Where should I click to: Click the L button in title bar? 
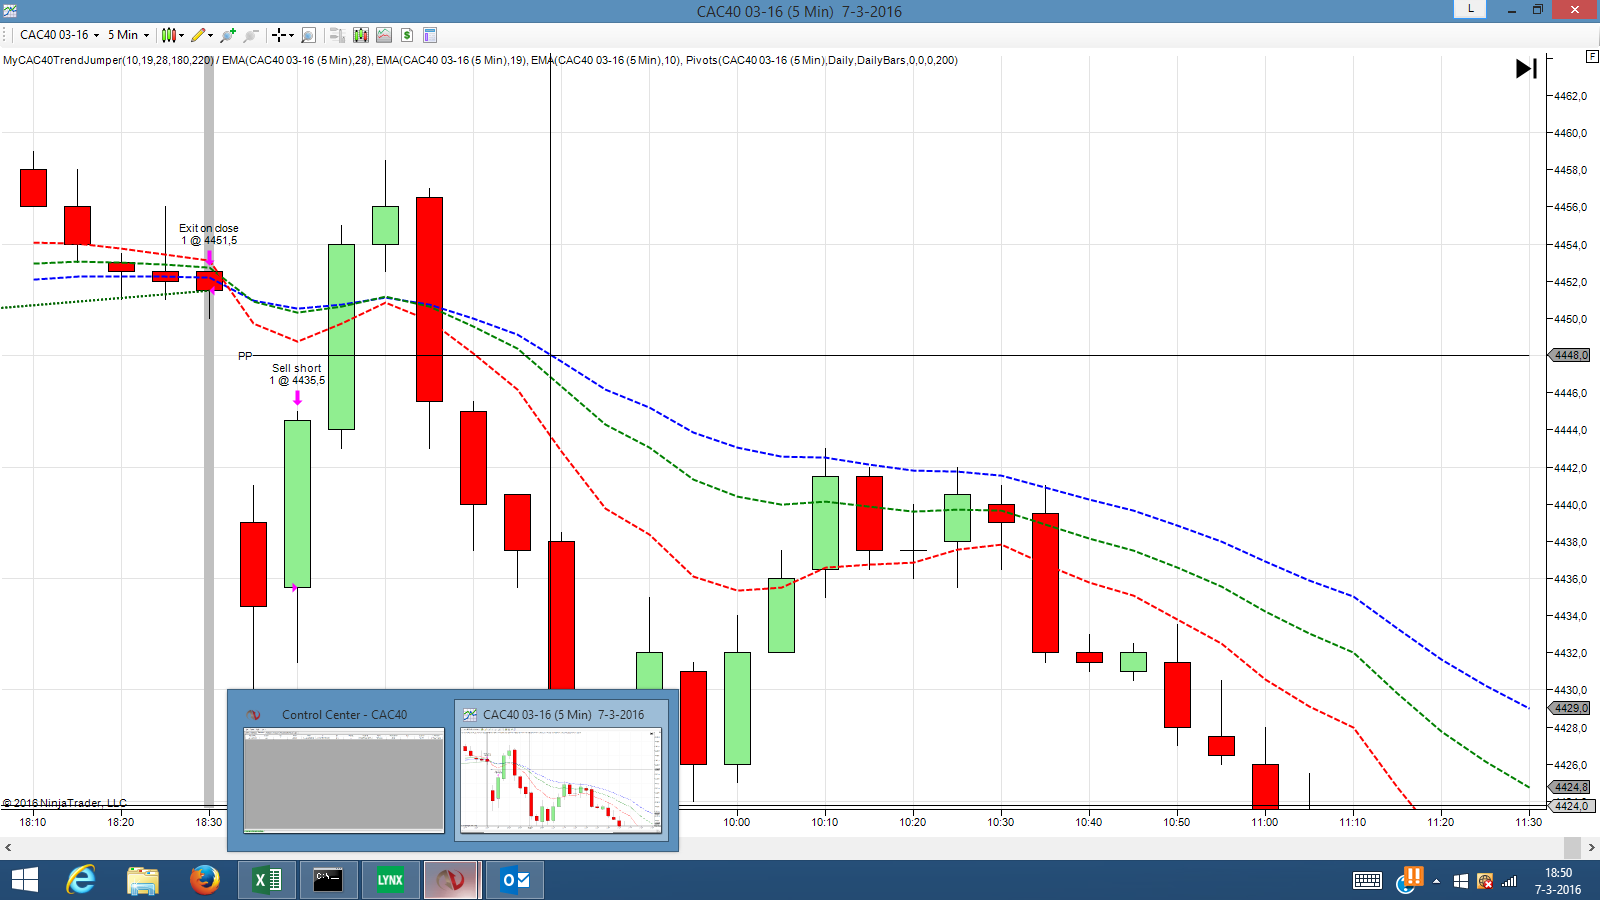point(1470,9)
